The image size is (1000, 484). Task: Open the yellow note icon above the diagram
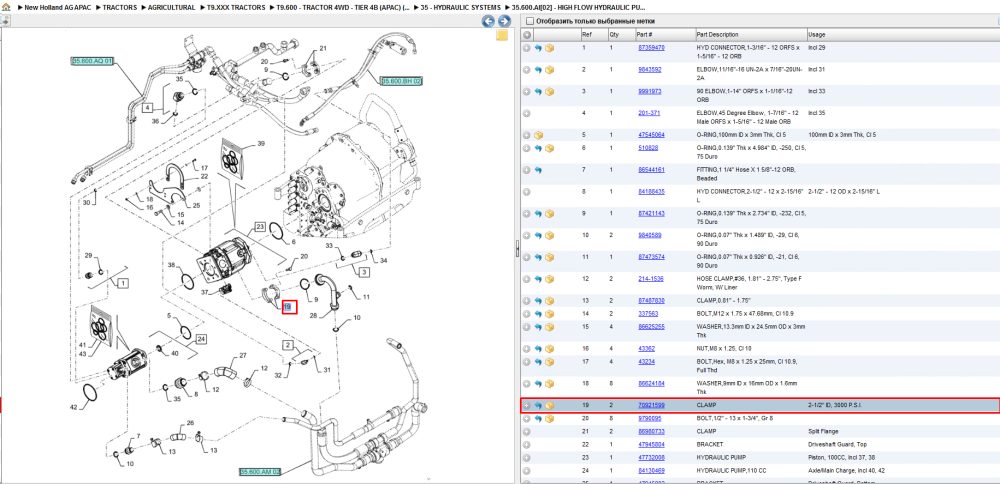pyautogui.click(x=503, y=34)
